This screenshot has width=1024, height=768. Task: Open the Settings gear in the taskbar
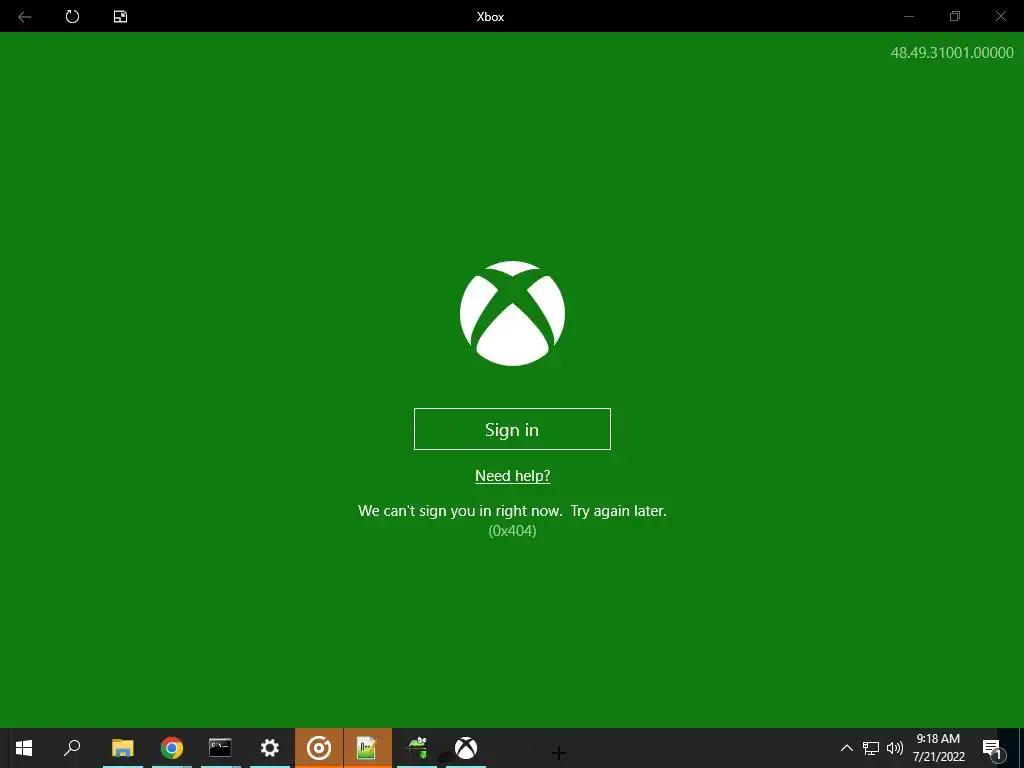click(x=270, y=748)
